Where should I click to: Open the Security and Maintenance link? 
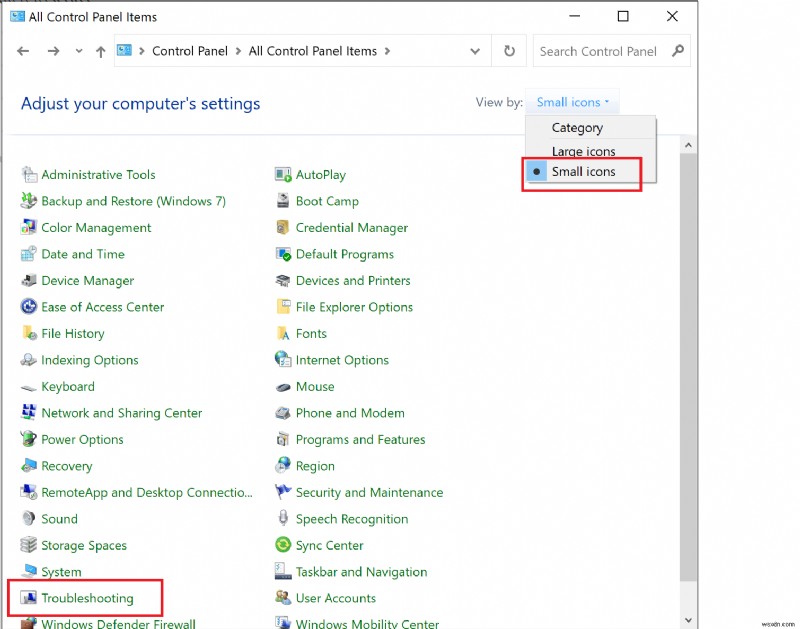click(x=369, y=492)
